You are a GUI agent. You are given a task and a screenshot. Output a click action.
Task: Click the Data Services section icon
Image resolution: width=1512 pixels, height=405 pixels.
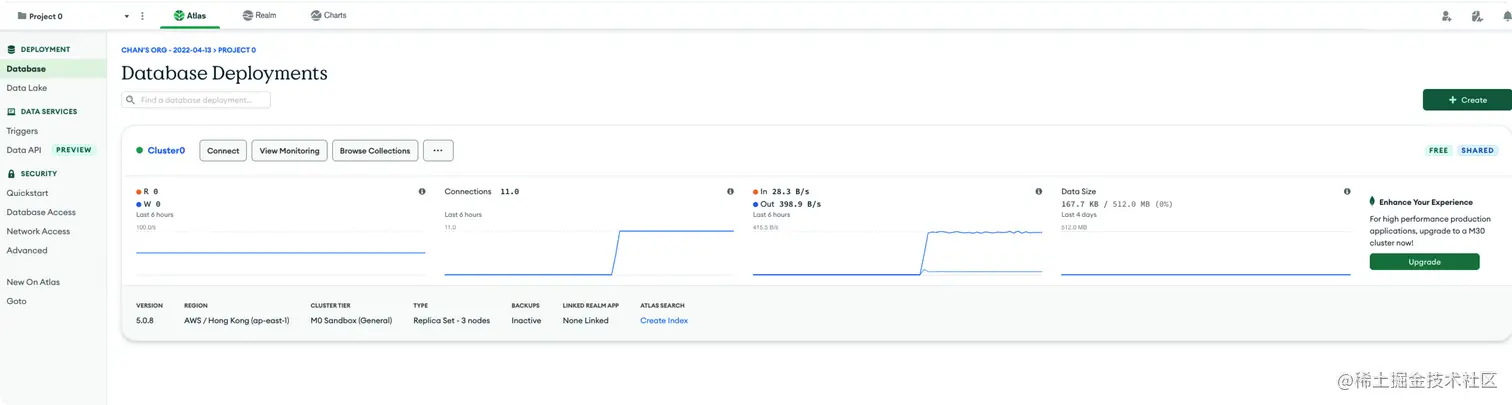tap(11, 112)
